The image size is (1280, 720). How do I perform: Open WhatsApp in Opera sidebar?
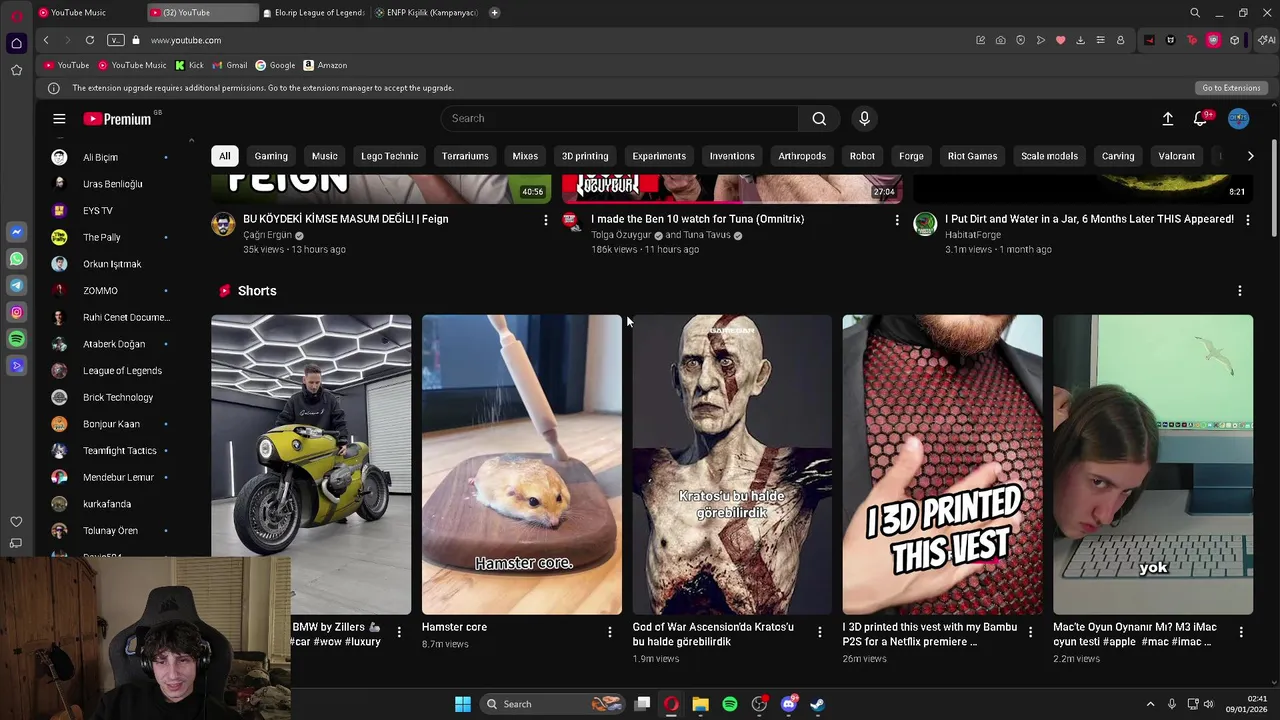(16, 259)
